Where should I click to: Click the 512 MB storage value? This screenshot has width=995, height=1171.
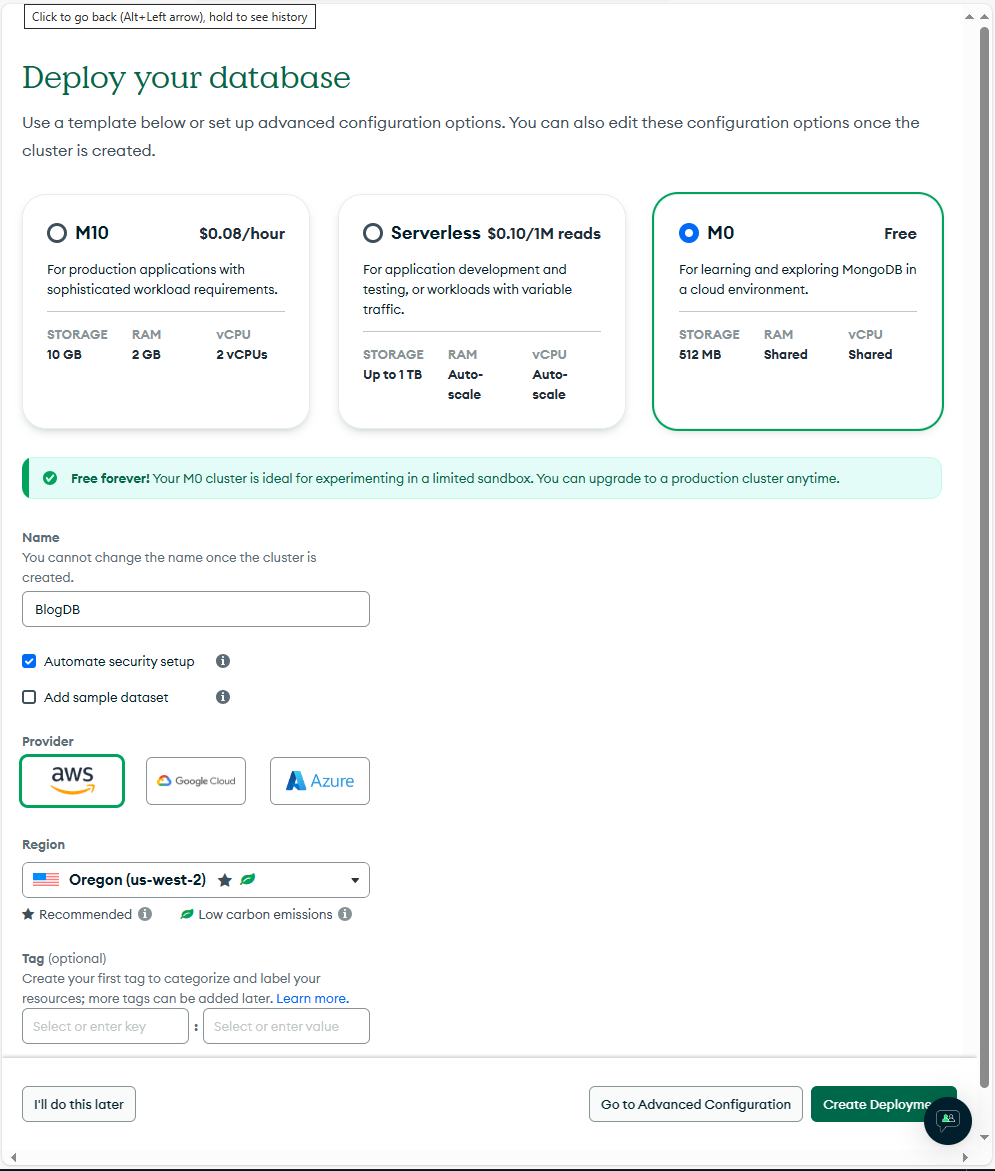point(700,355)
